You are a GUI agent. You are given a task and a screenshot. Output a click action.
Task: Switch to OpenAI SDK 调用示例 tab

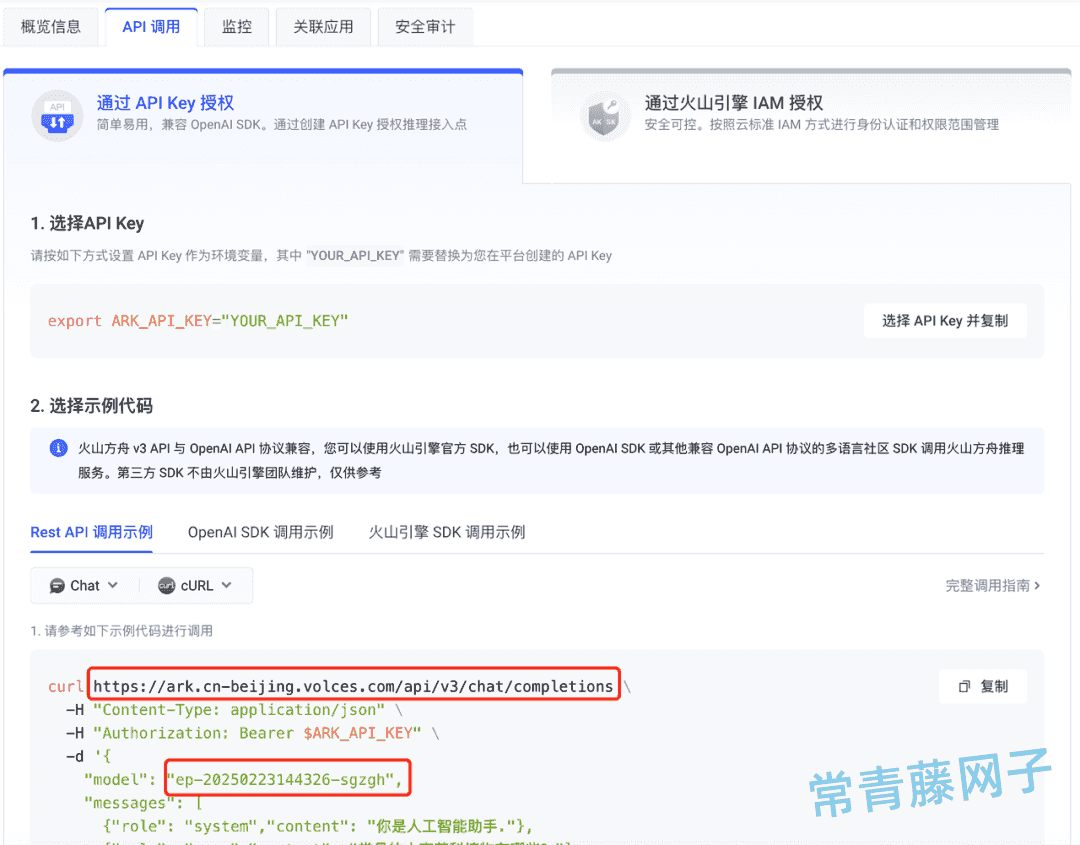[260, 532]
